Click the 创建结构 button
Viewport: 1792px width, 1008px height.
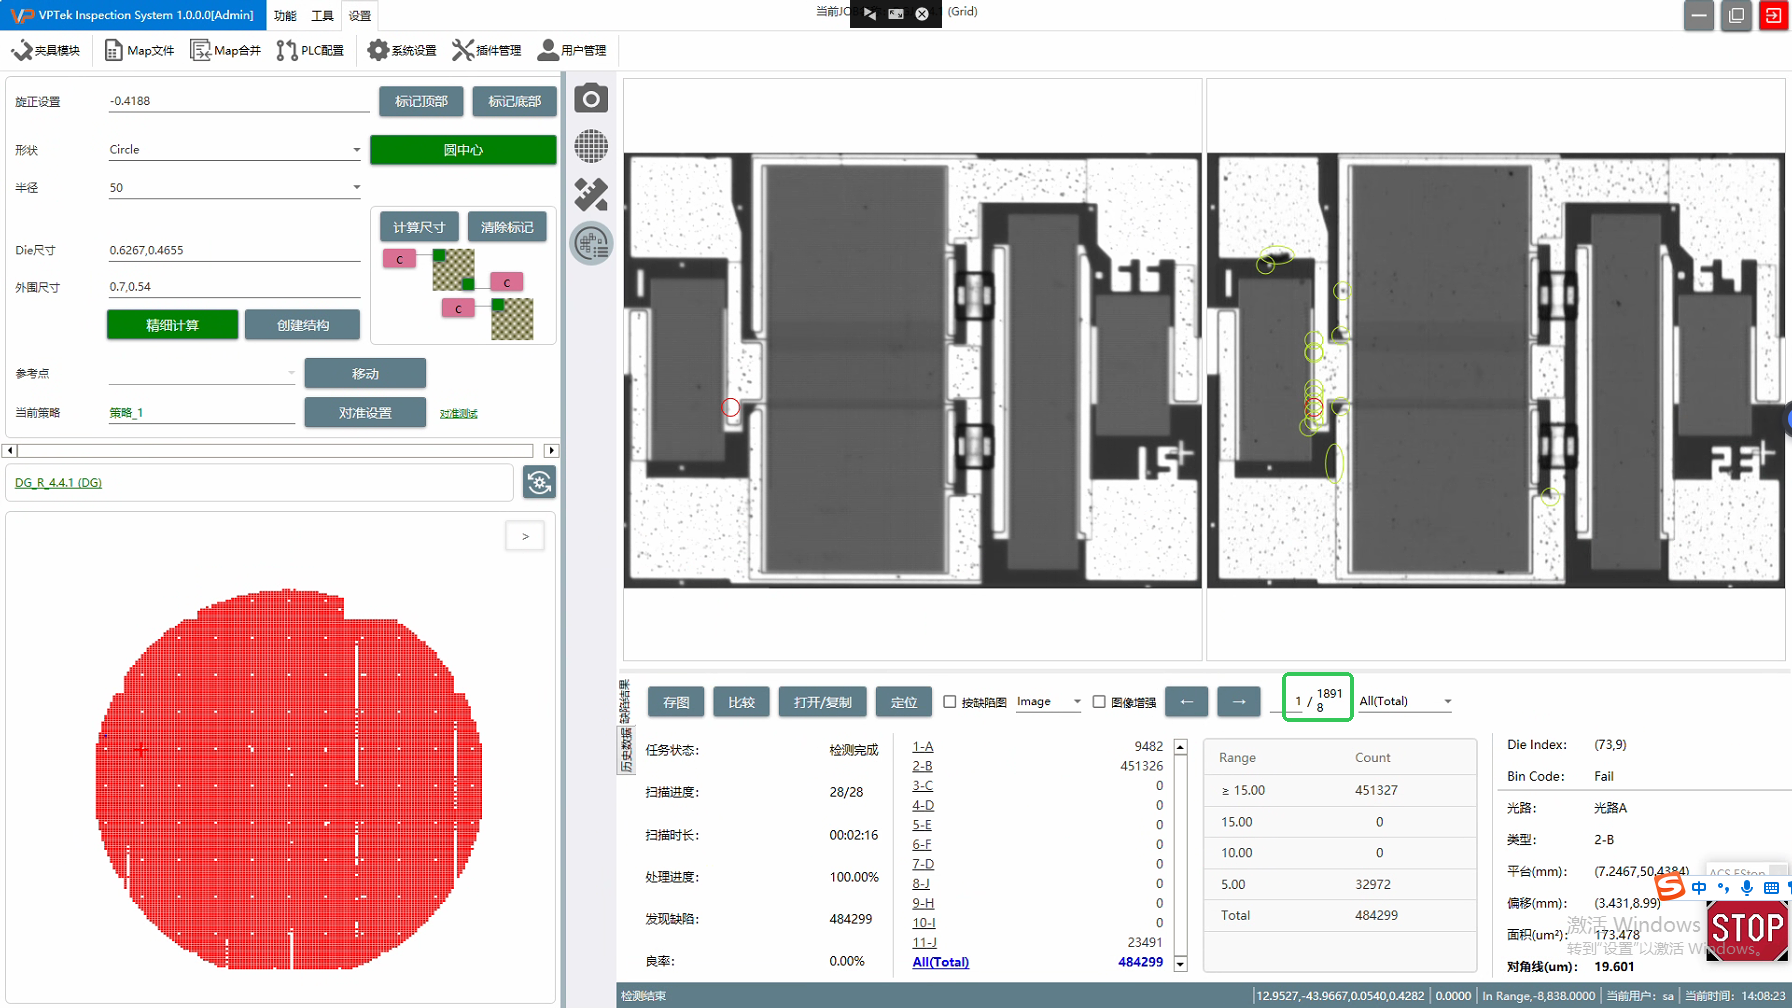[303, 325]
